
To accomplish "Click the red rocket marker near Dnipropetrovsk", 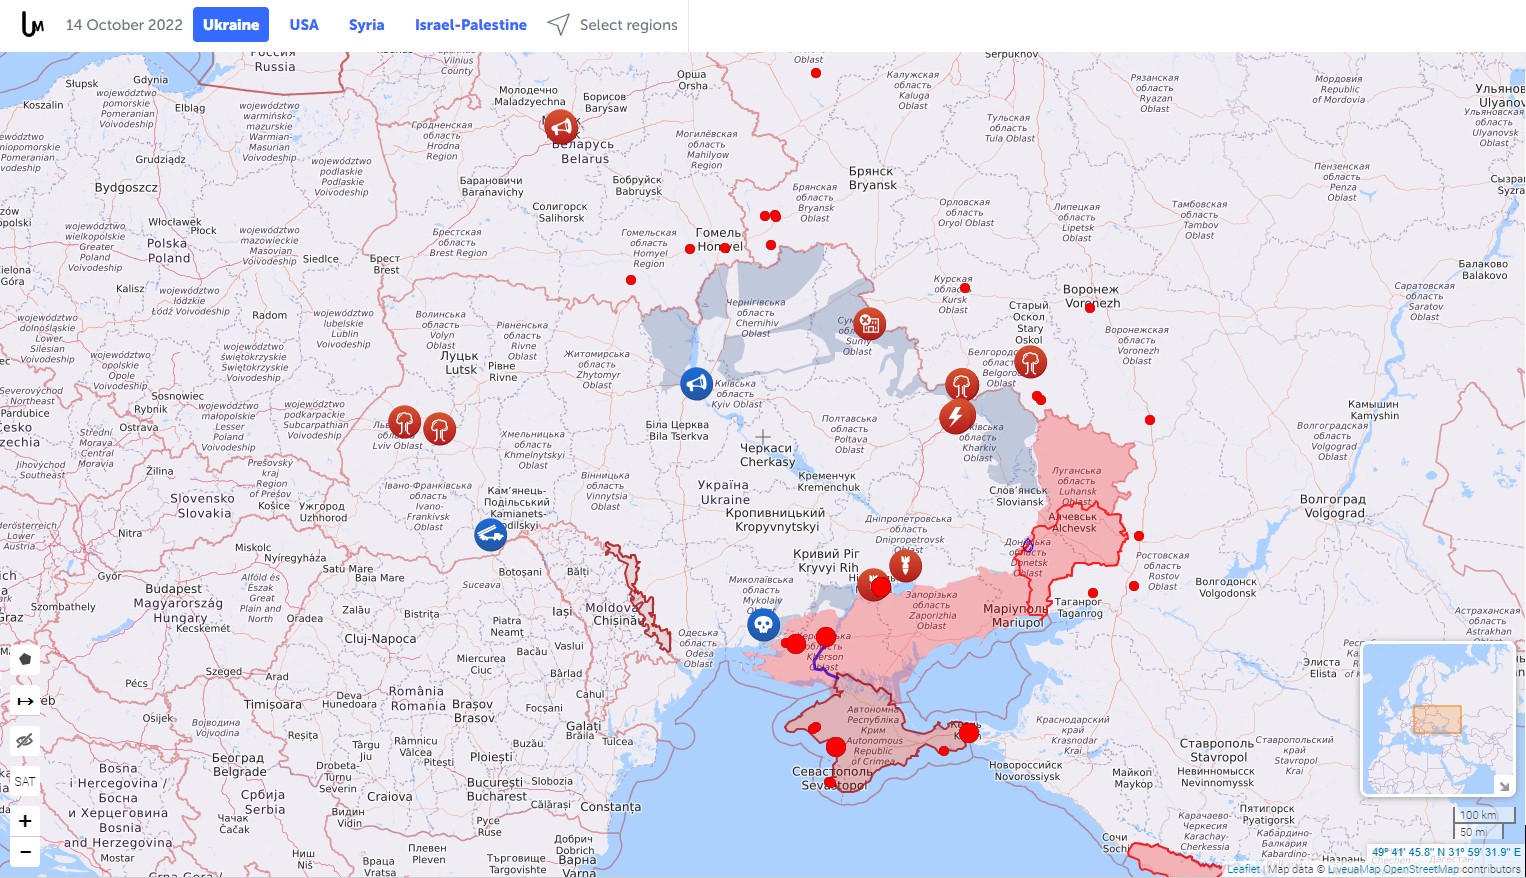I will pos(905,566).
